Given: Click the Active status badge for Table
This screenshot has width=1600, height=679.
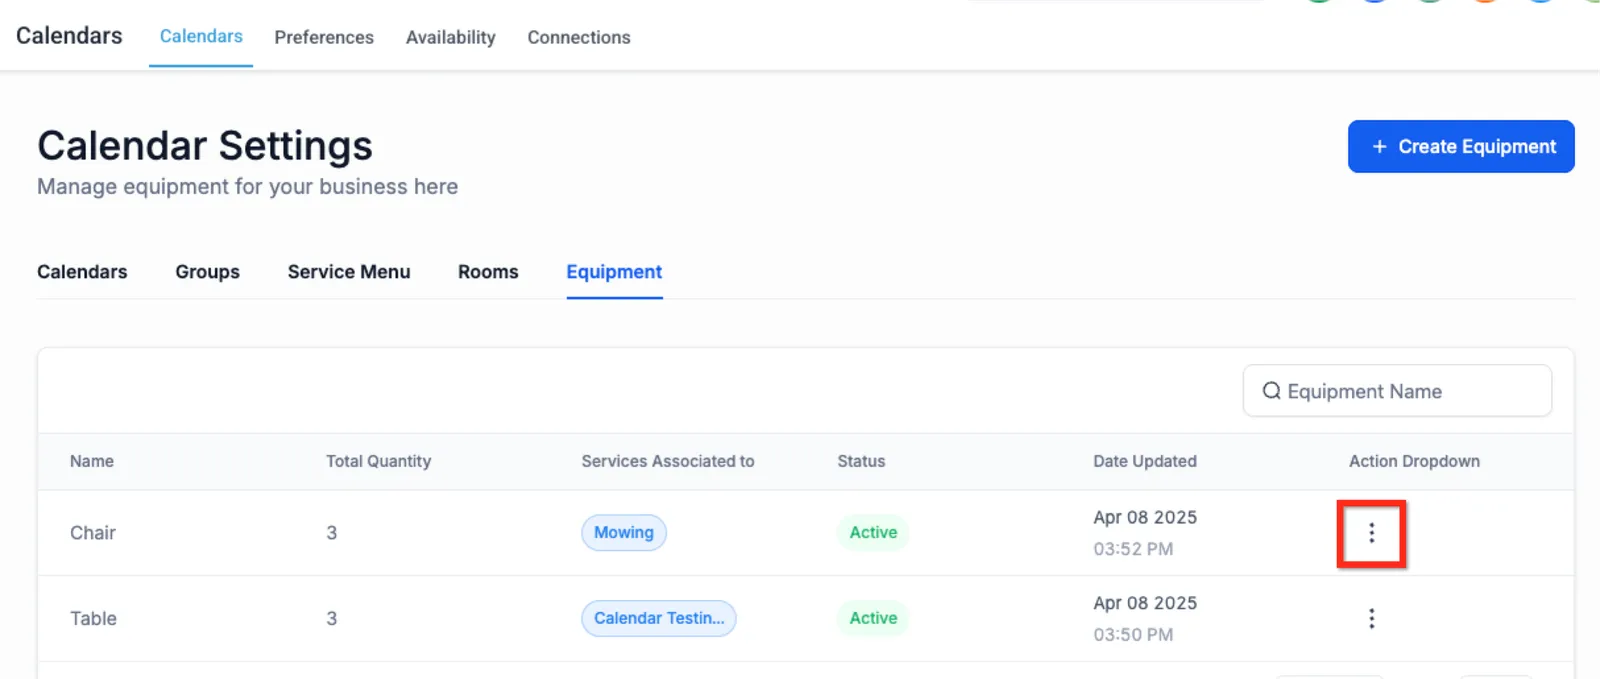Looking at the screenshot, I should click(873, 619).
